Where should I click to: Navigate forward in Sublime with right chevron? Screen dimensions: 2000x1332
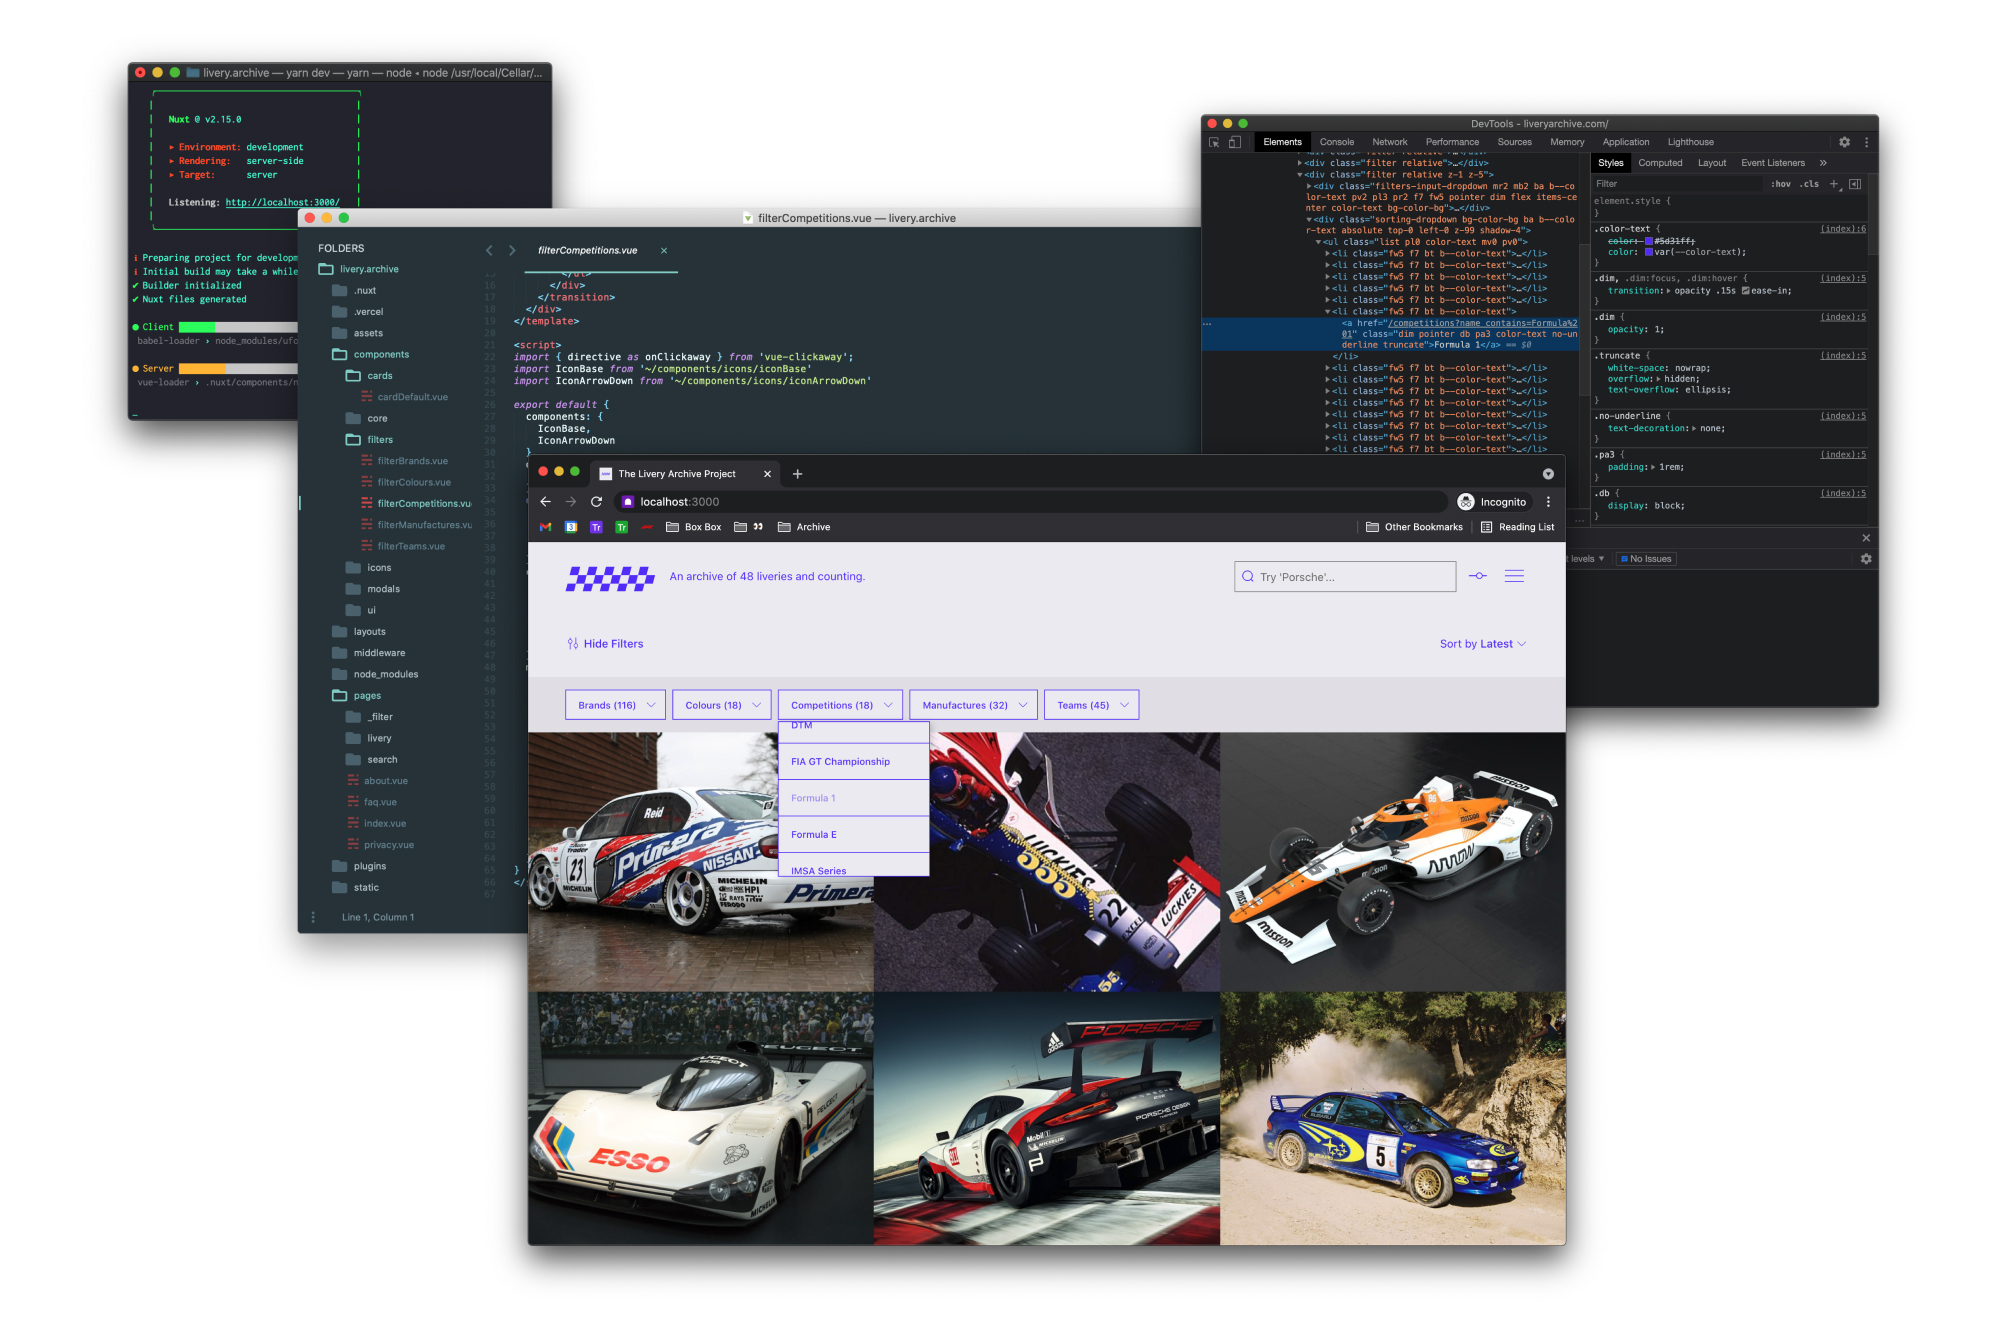pos(512,250)
